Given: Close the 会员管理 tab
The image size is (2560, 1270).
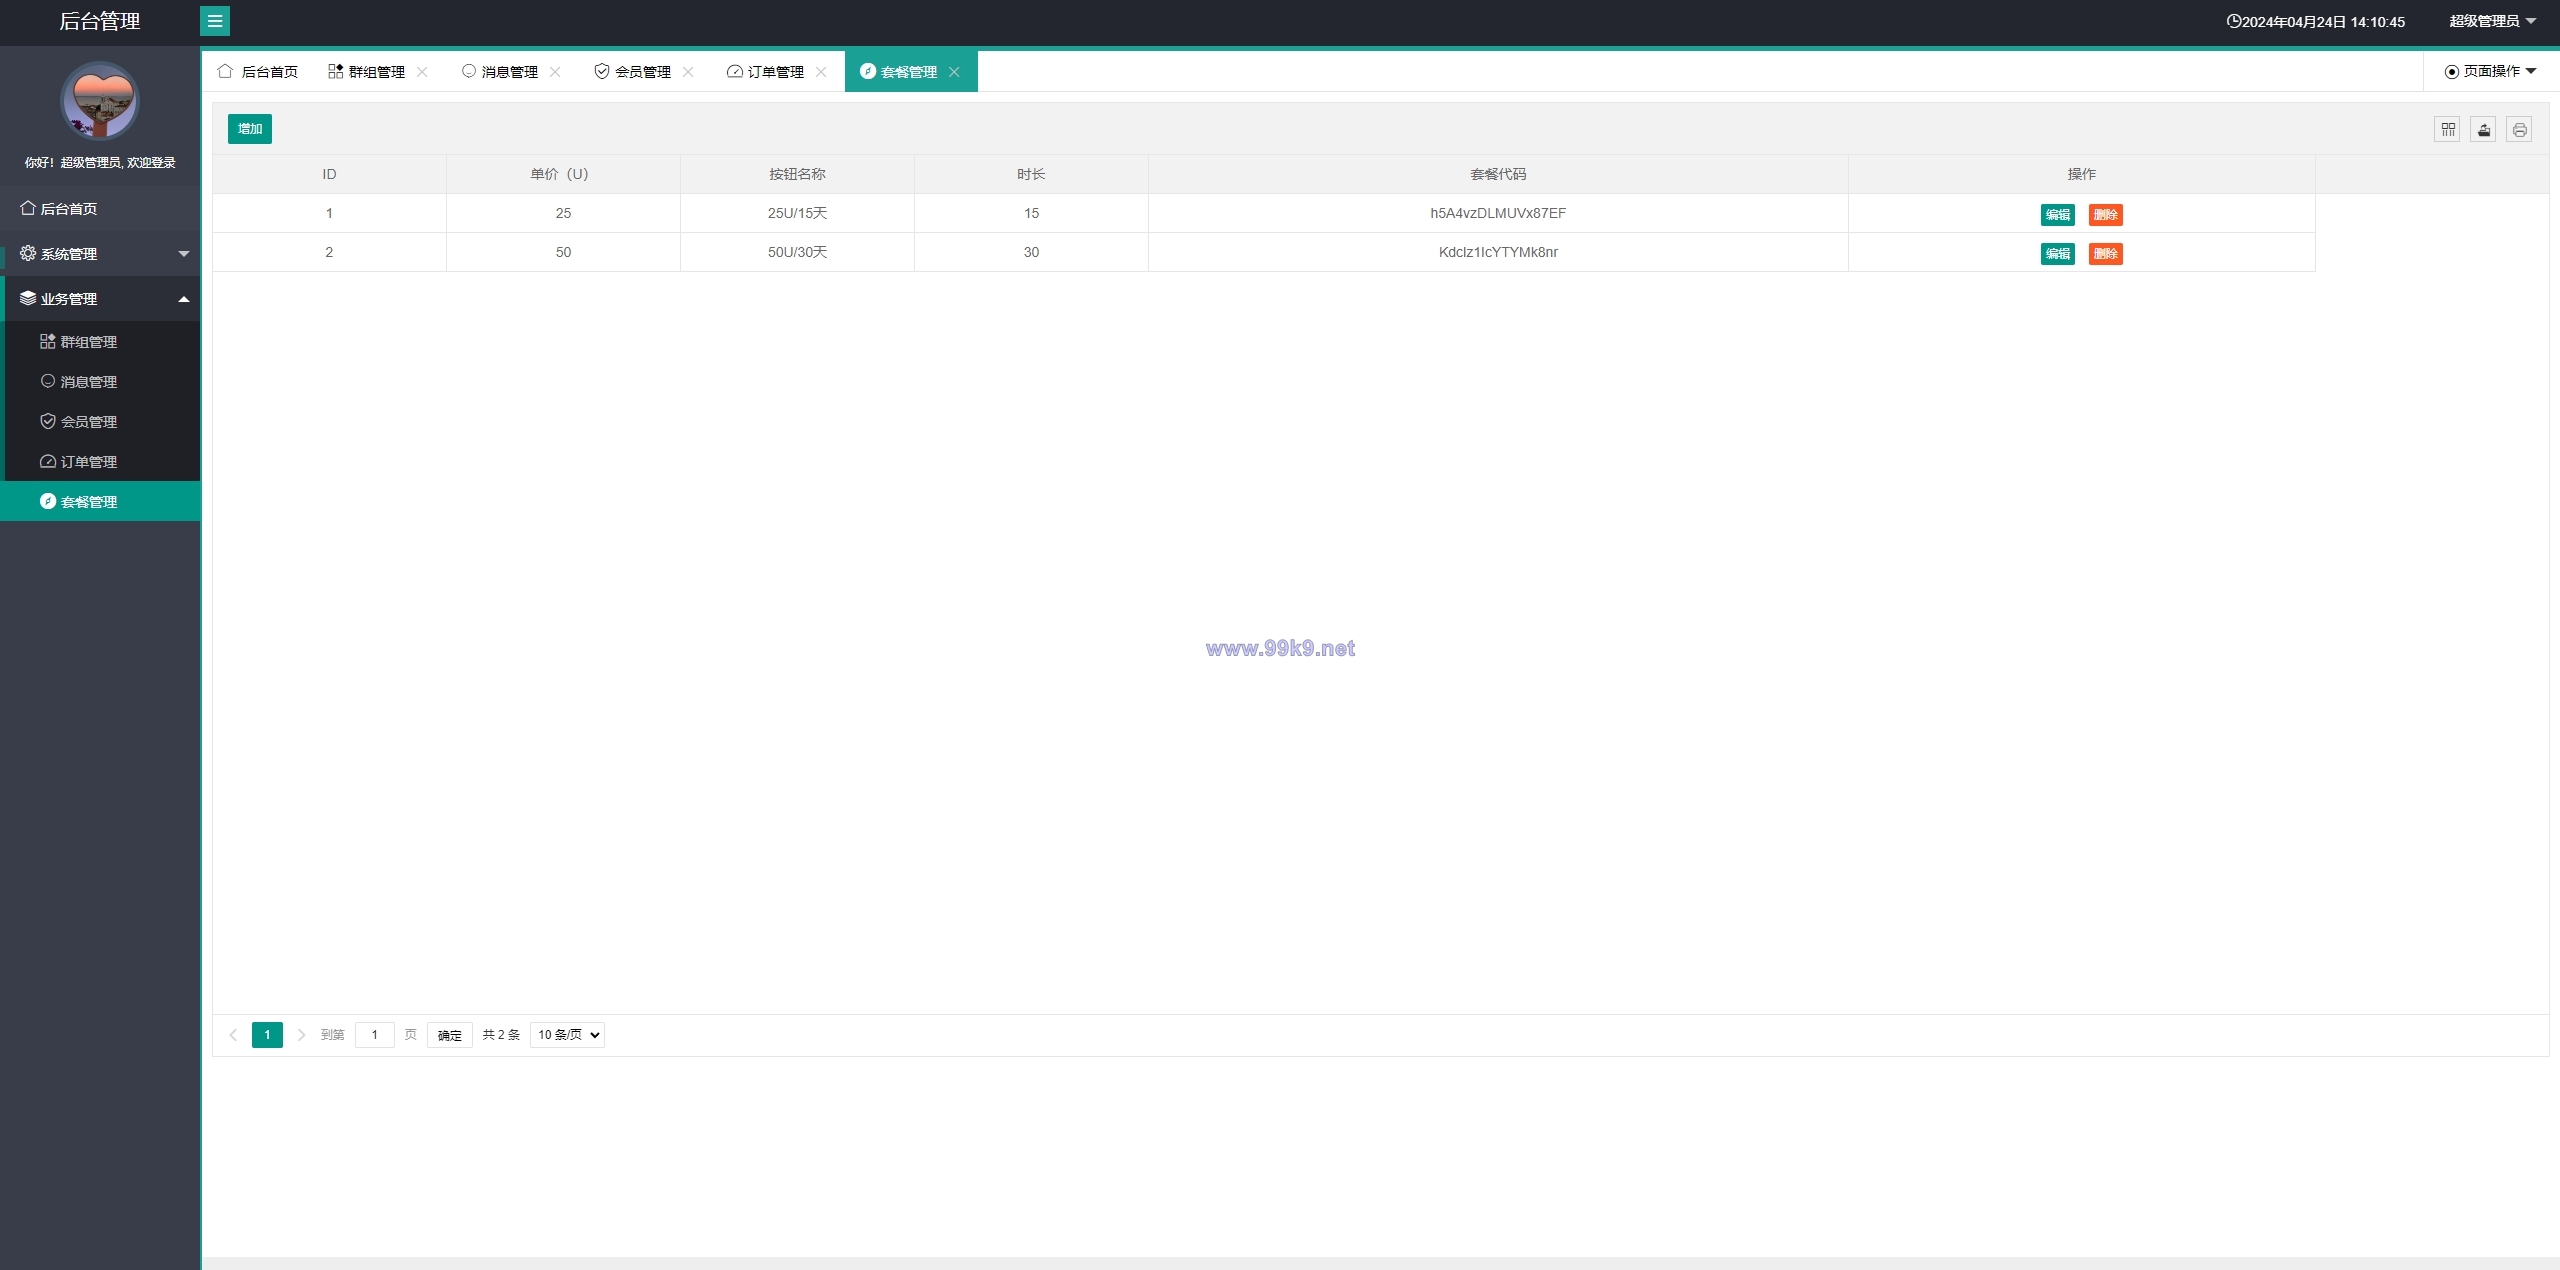Looking at the screenshot, I should pos(688,72).
